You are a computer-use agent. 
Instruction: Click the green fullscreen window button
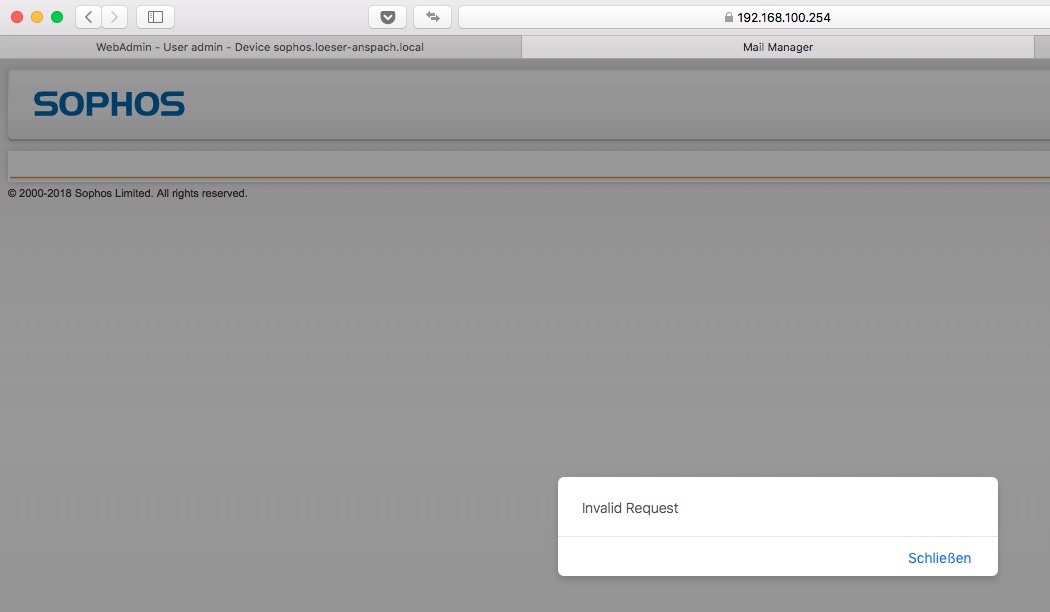58,17
